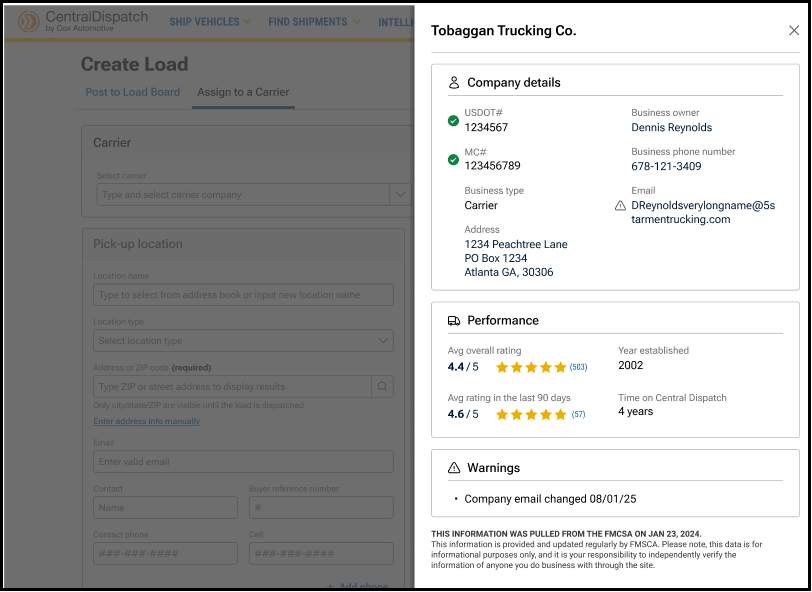
Task: Click the Performance truck icon
Action: [454, 321]
